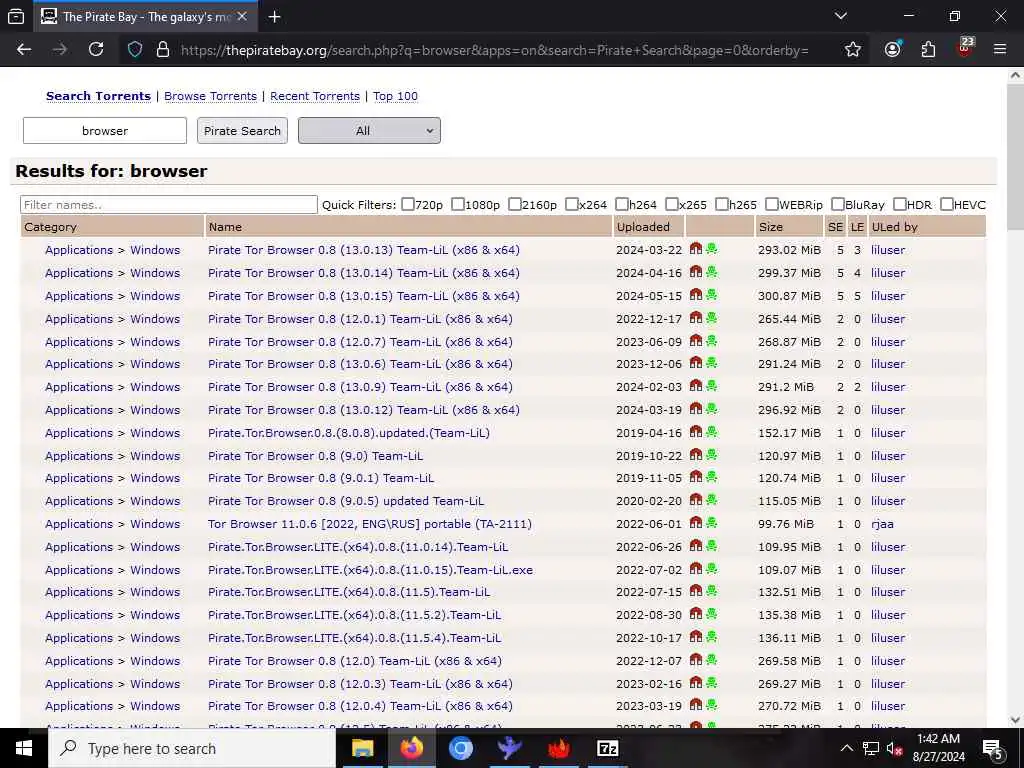The width and height of the screenshot is (1024, 768).
Task: Enable the 1080p quick filter
Action: [x=458, y=204]
